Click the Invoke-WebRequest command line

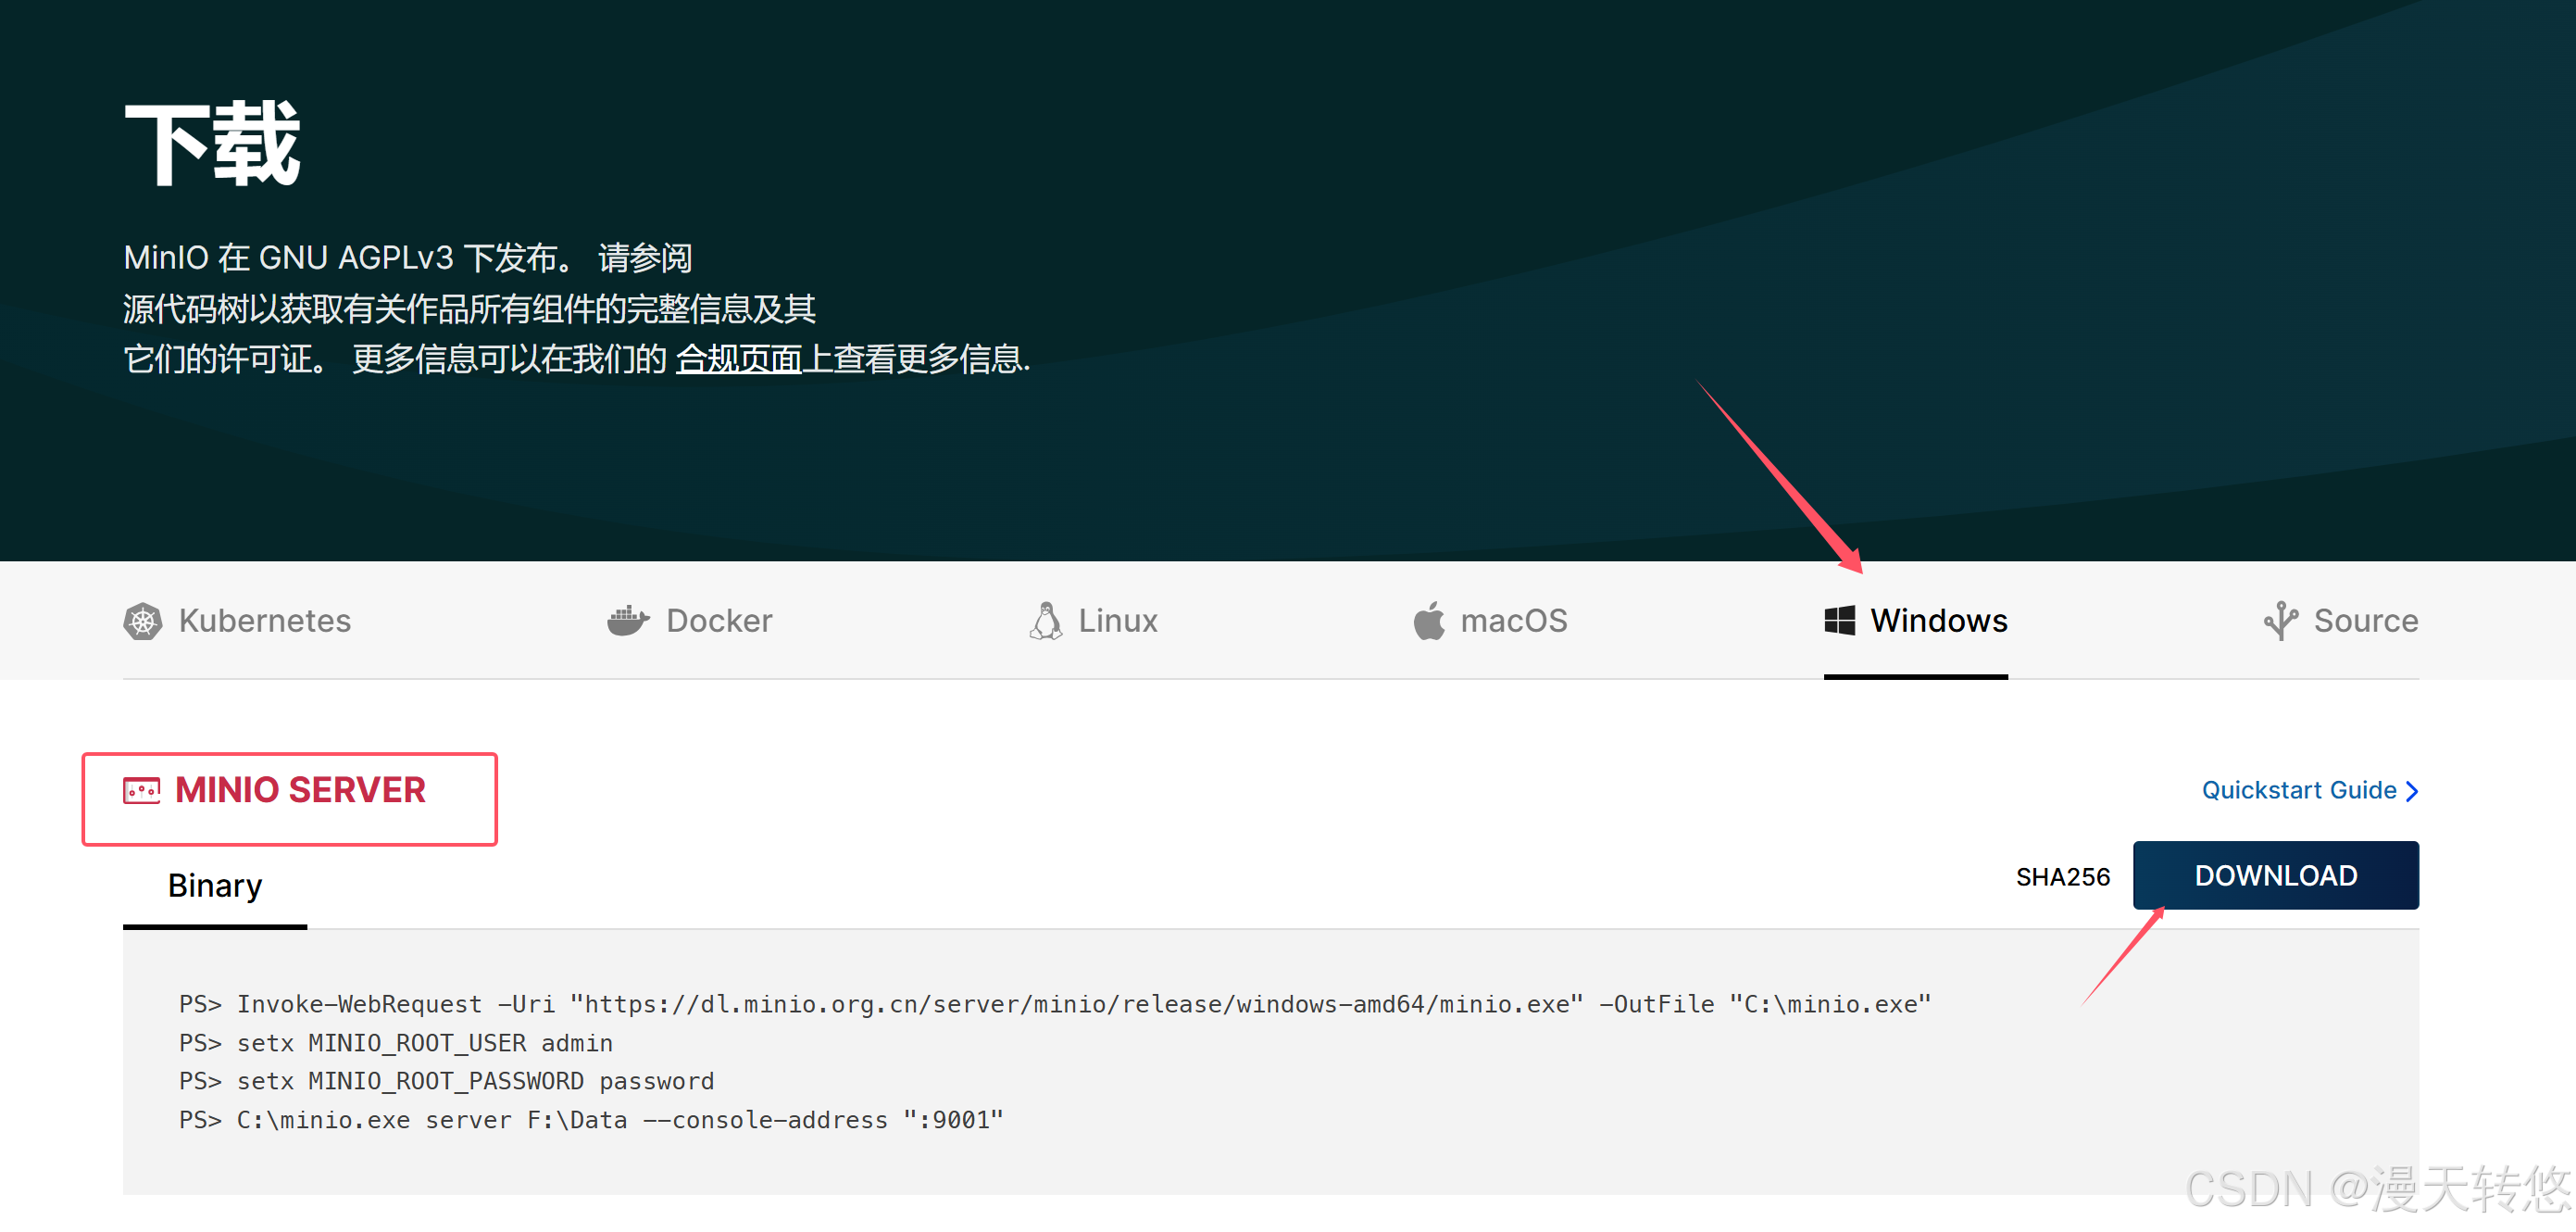pyautogui.click(x=1054, y=1004)
